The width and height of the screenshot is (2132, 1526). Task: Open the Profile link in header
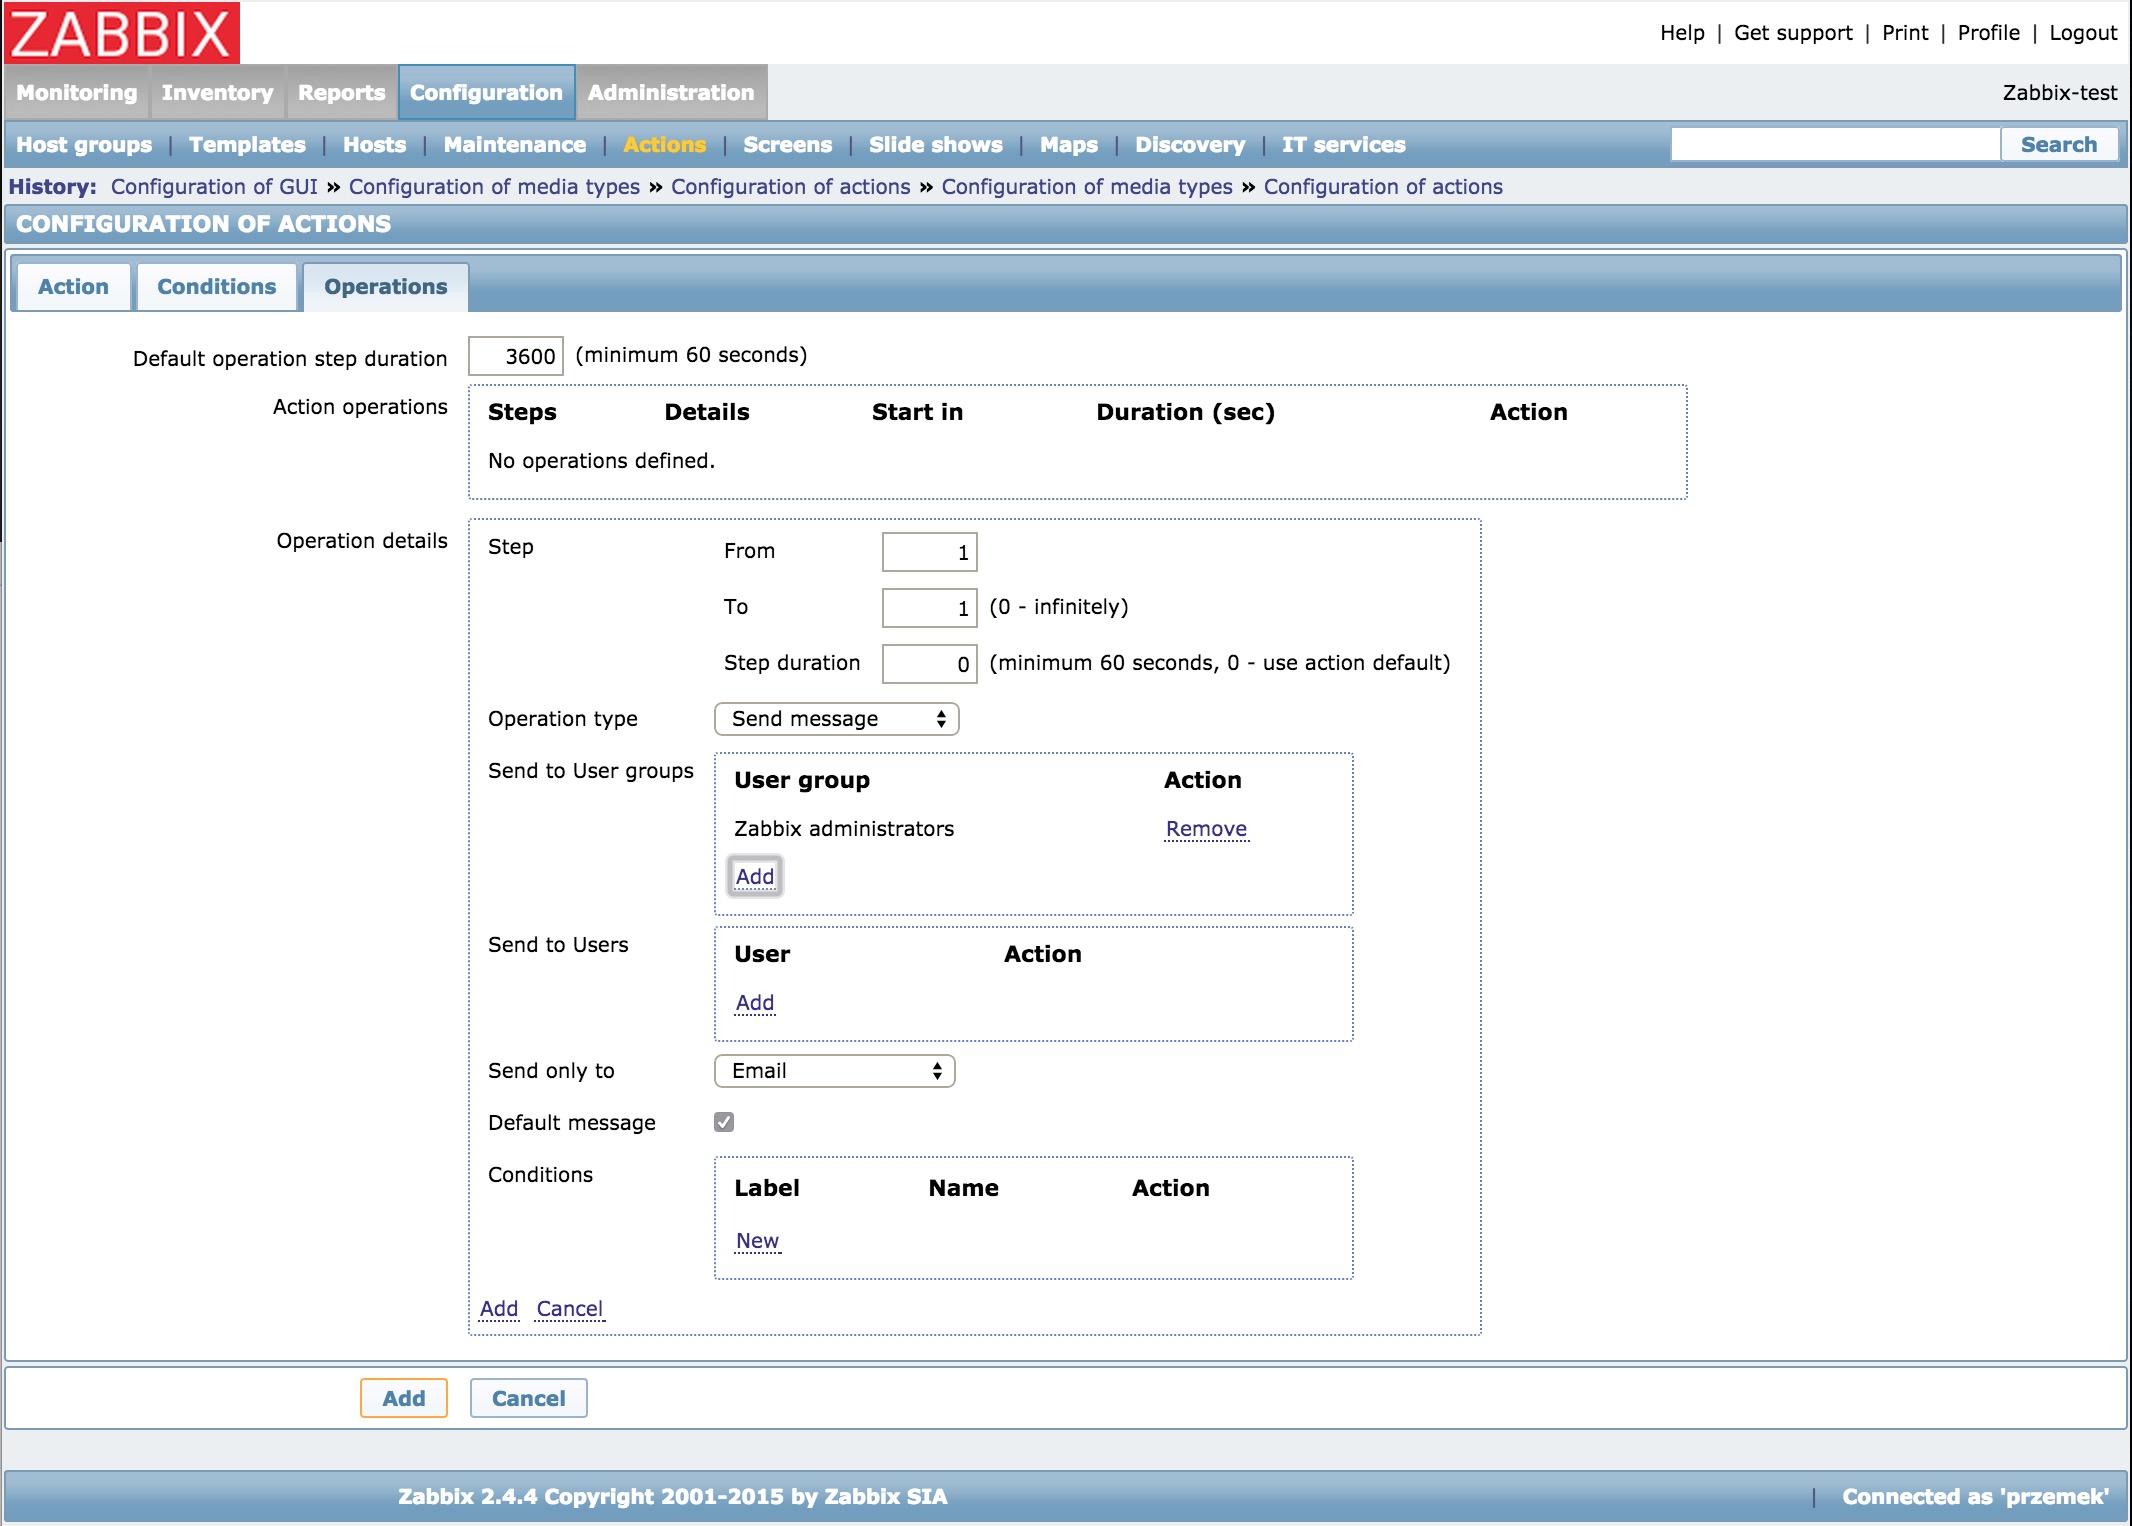[x=1988, y=33]
